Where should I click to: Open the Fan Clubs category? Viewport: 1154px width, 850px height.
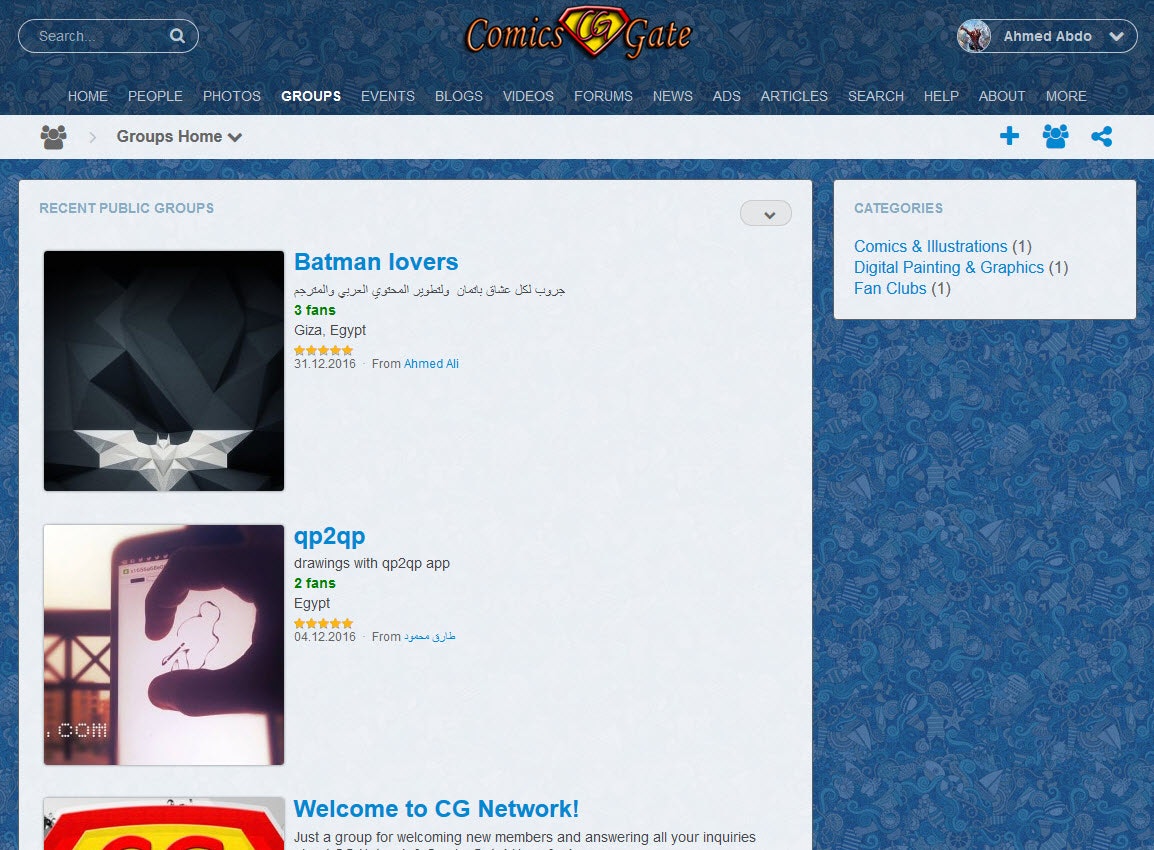pyautogui.click(x=890, y=288)
